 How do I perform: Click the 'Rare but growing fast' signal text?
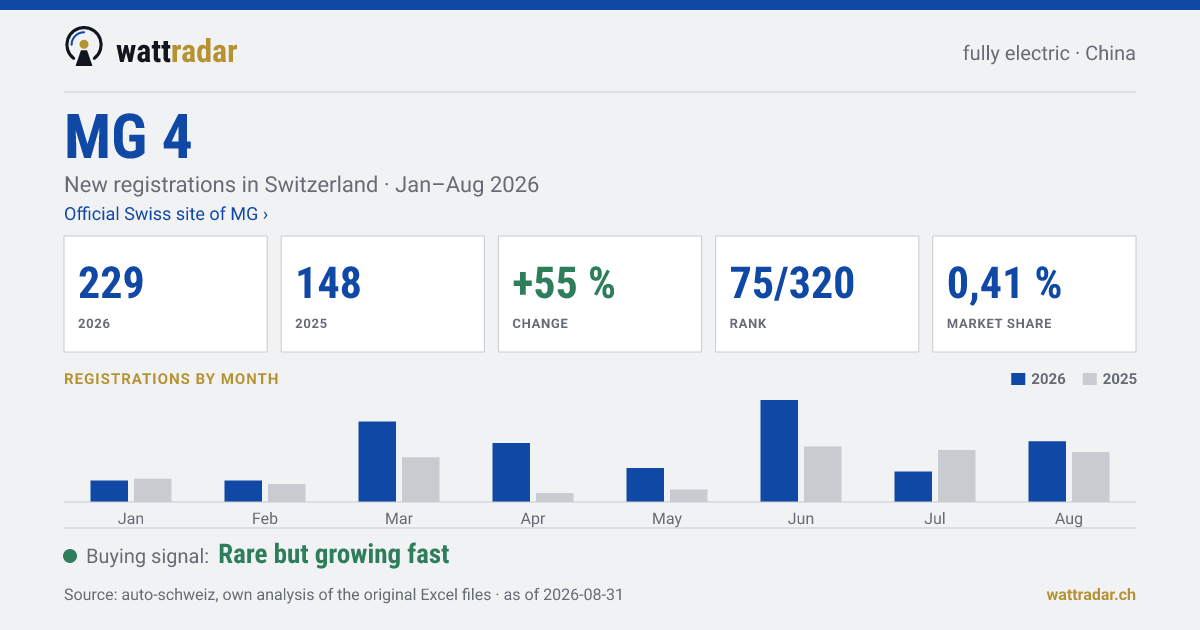[334, 555]
